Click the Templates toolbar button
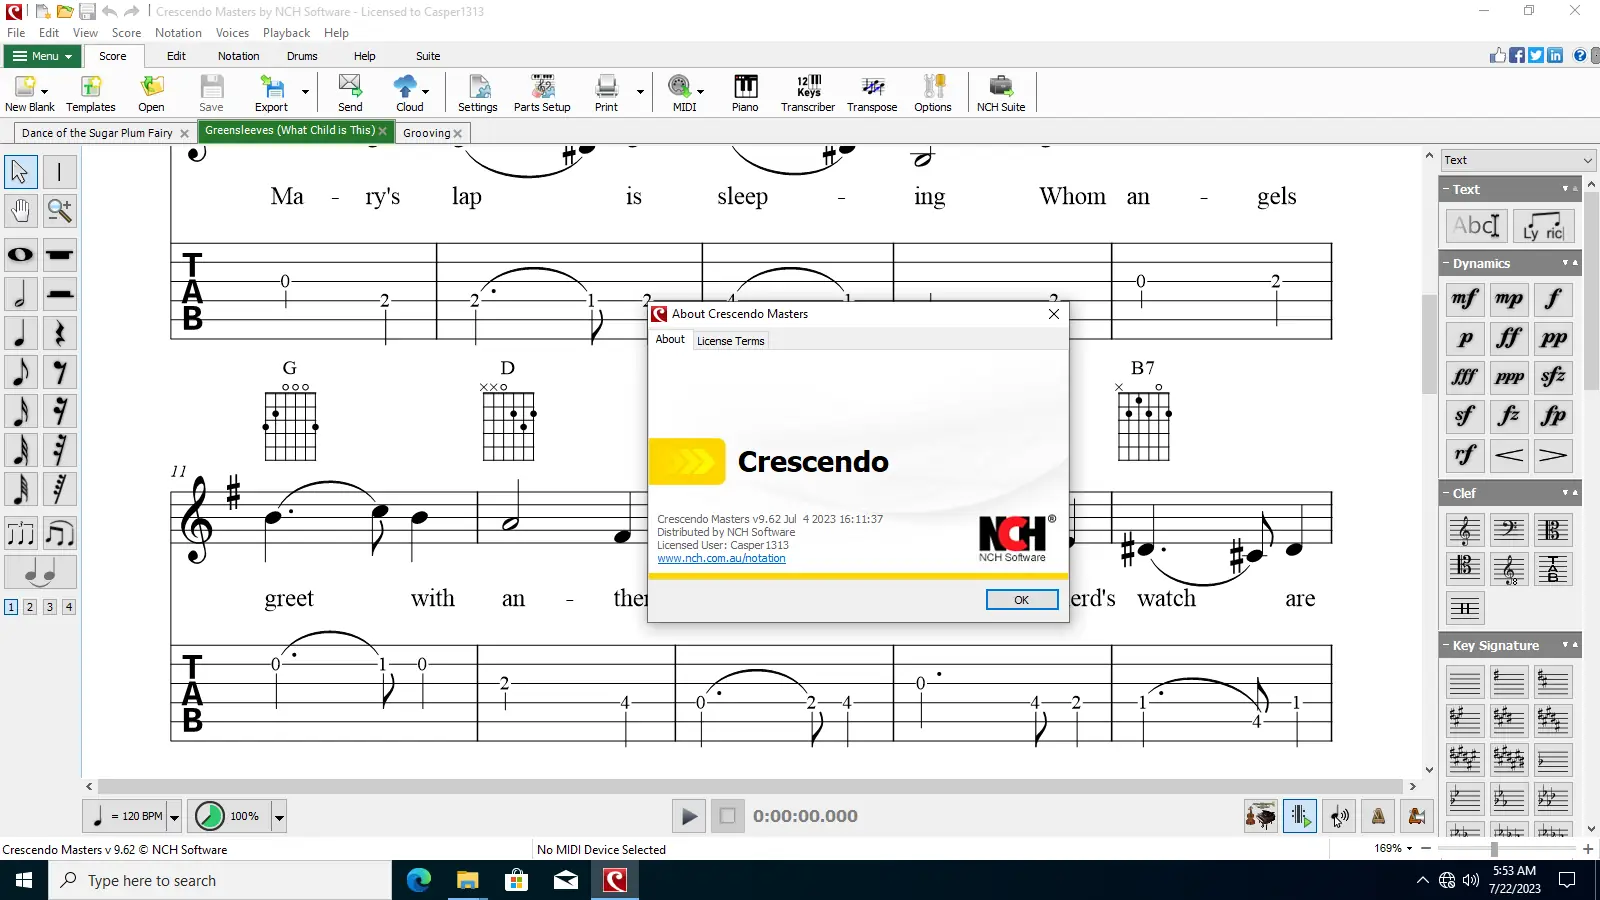 [x=91, y=93]
